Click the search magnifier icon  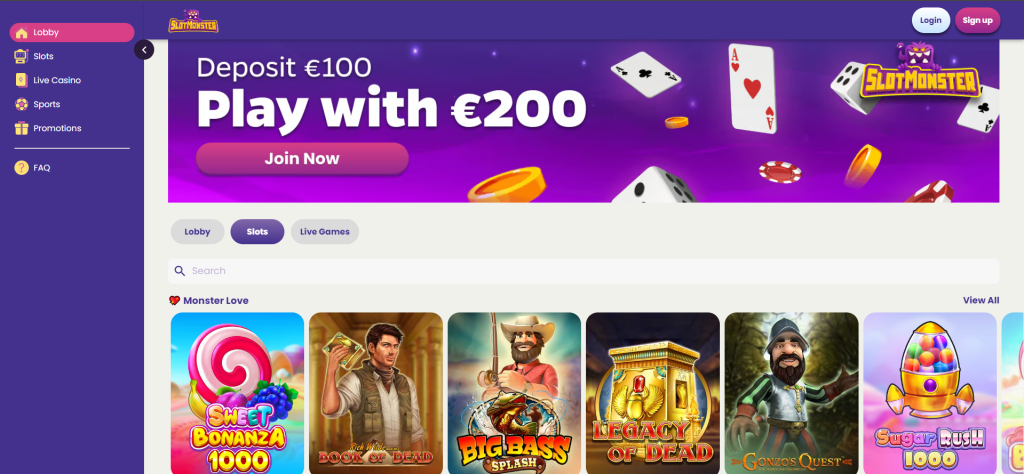coord(180,270)
